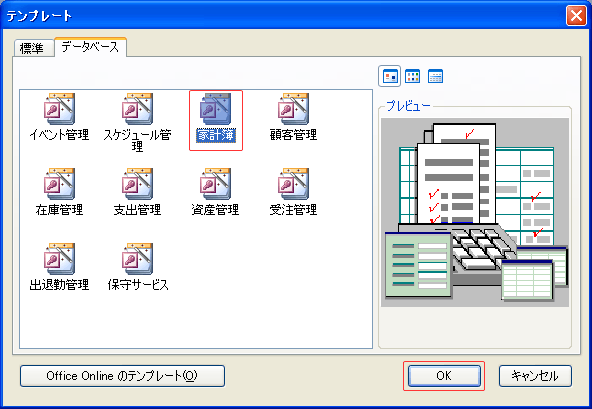Select the 保守サービス template icon

coord(137,259)
